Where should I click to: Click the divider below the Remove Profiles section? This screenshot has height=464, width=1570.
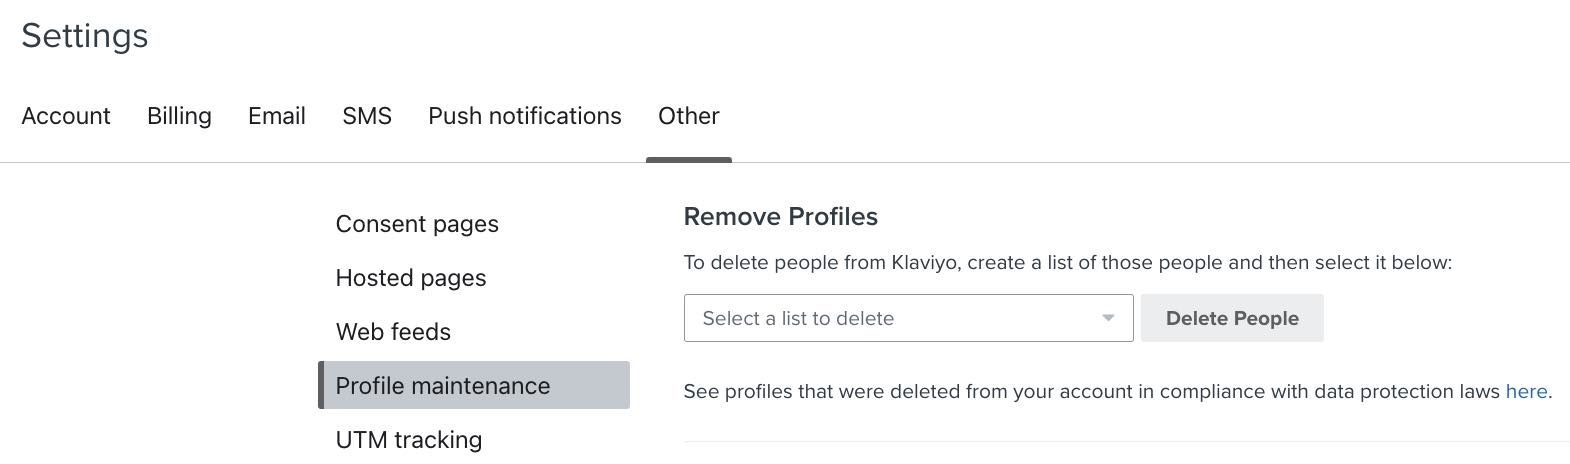tap(1126, 441)
